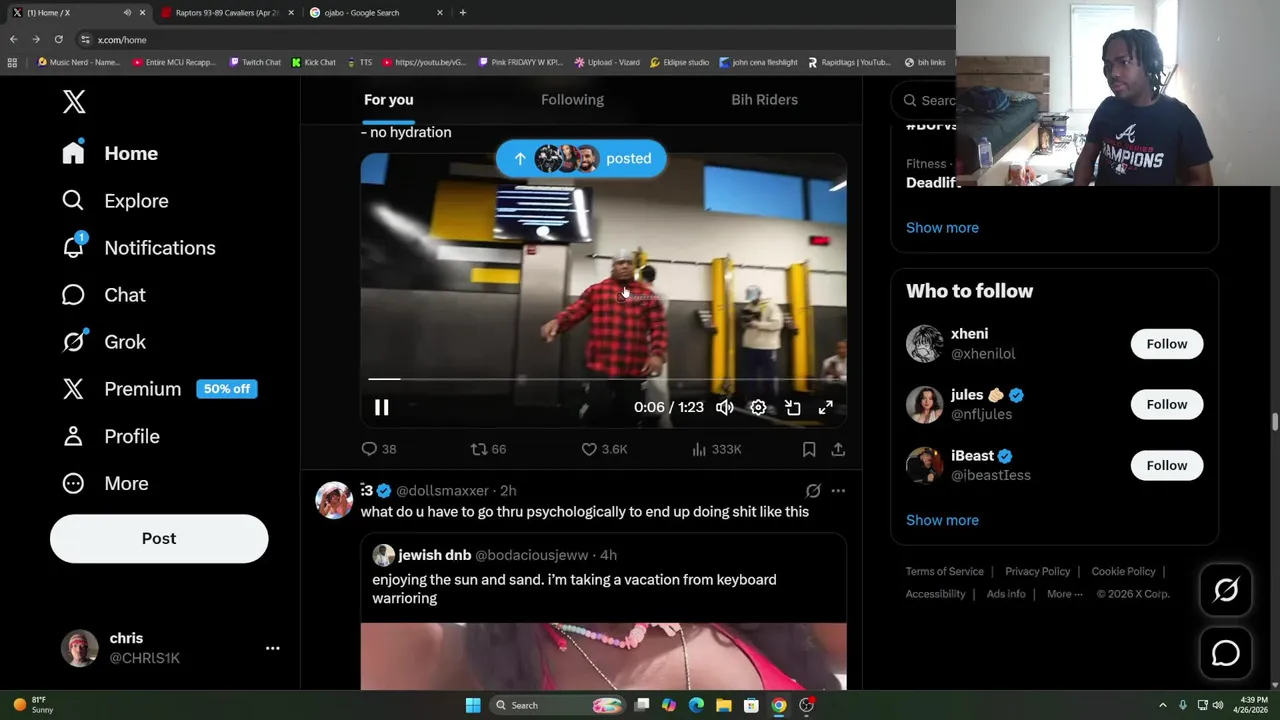This screenshot has width=1280, height=720.
Task: Switch to Raptors 93-89 Cavaliers tab
Action: (226, 13)
